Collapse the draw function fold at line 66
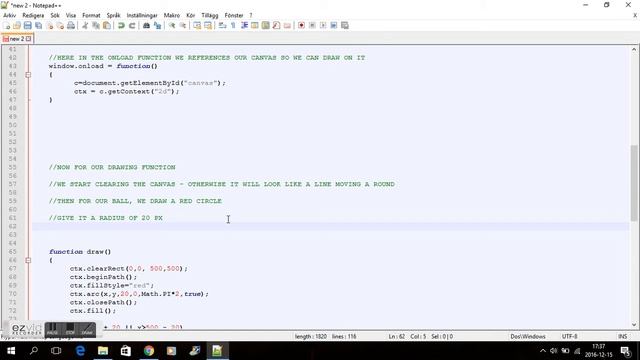Viewport: 640px width, 360px height. point(28,260)
